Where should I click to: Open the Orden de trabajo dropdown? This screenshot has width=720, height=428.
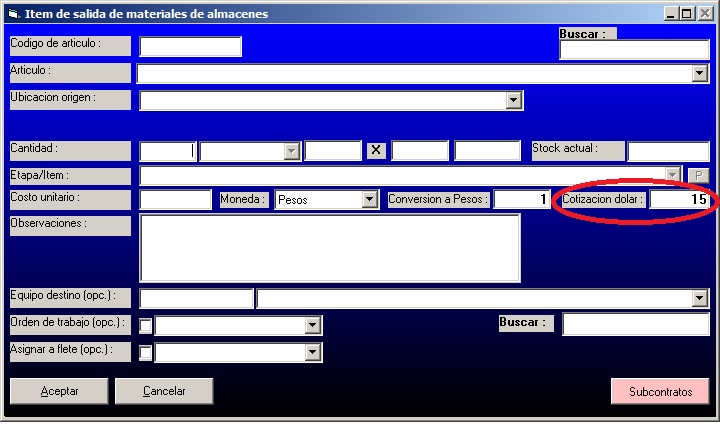312,325
